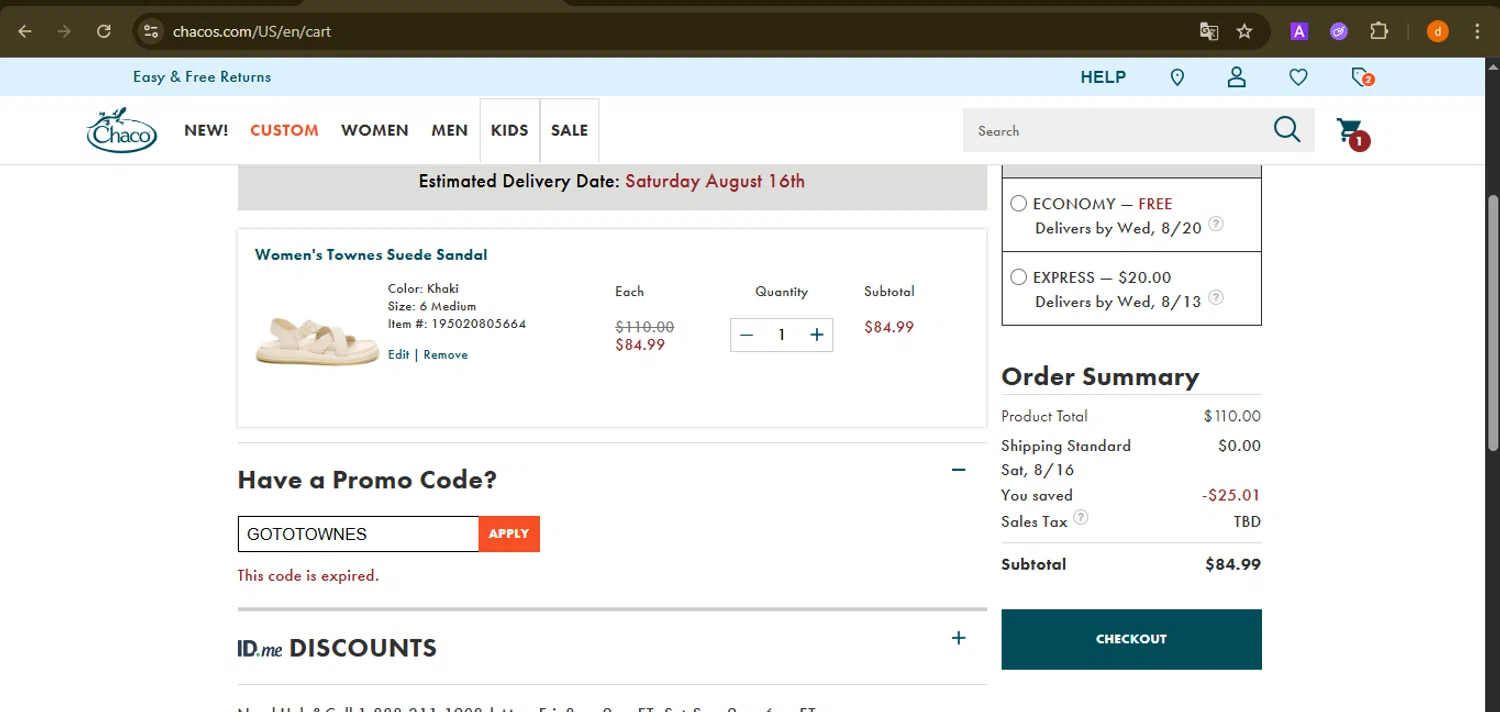The height and width of the screenshot is (712, 1500).
Task: Open the MEN menu
Action: [450, 130]
